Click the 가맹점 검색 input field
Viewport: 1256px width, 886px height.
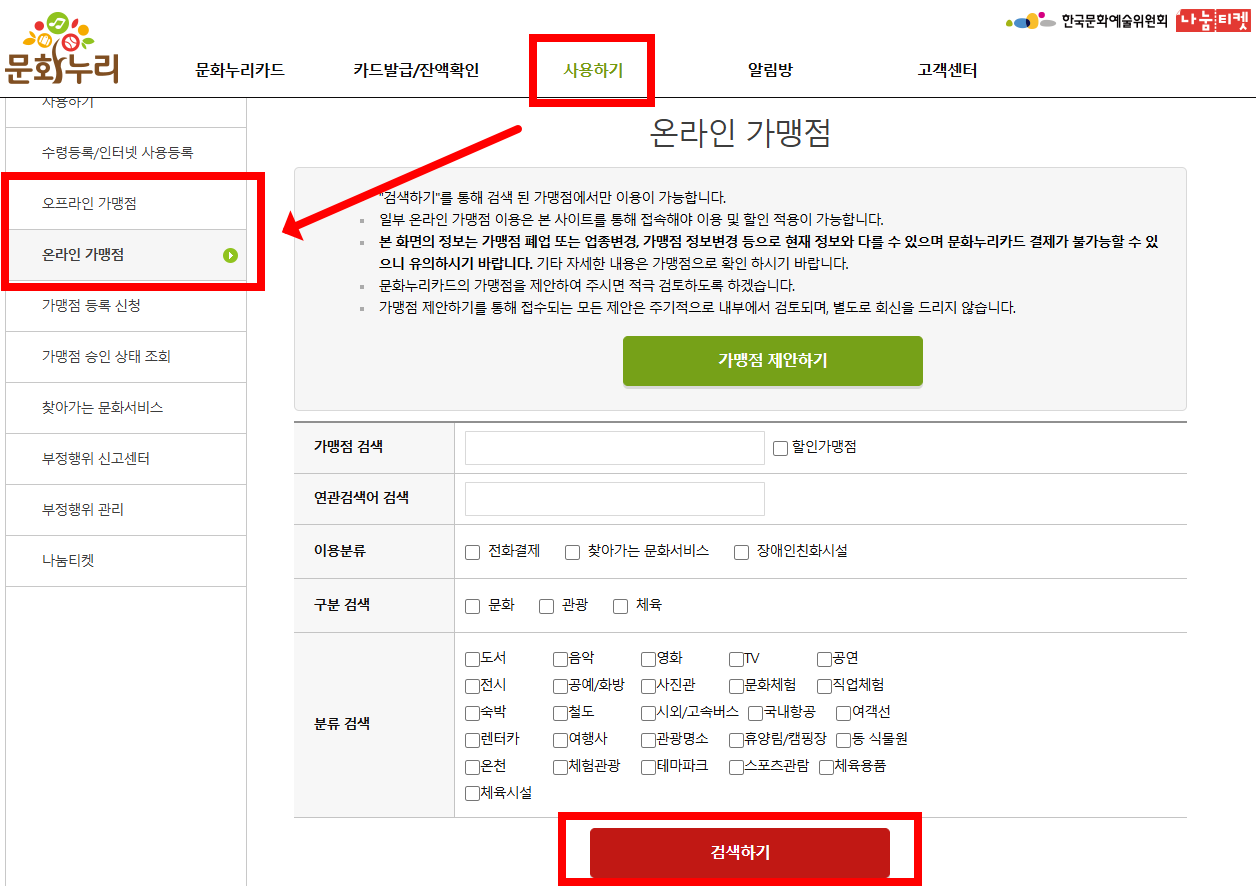click(613, 448)
